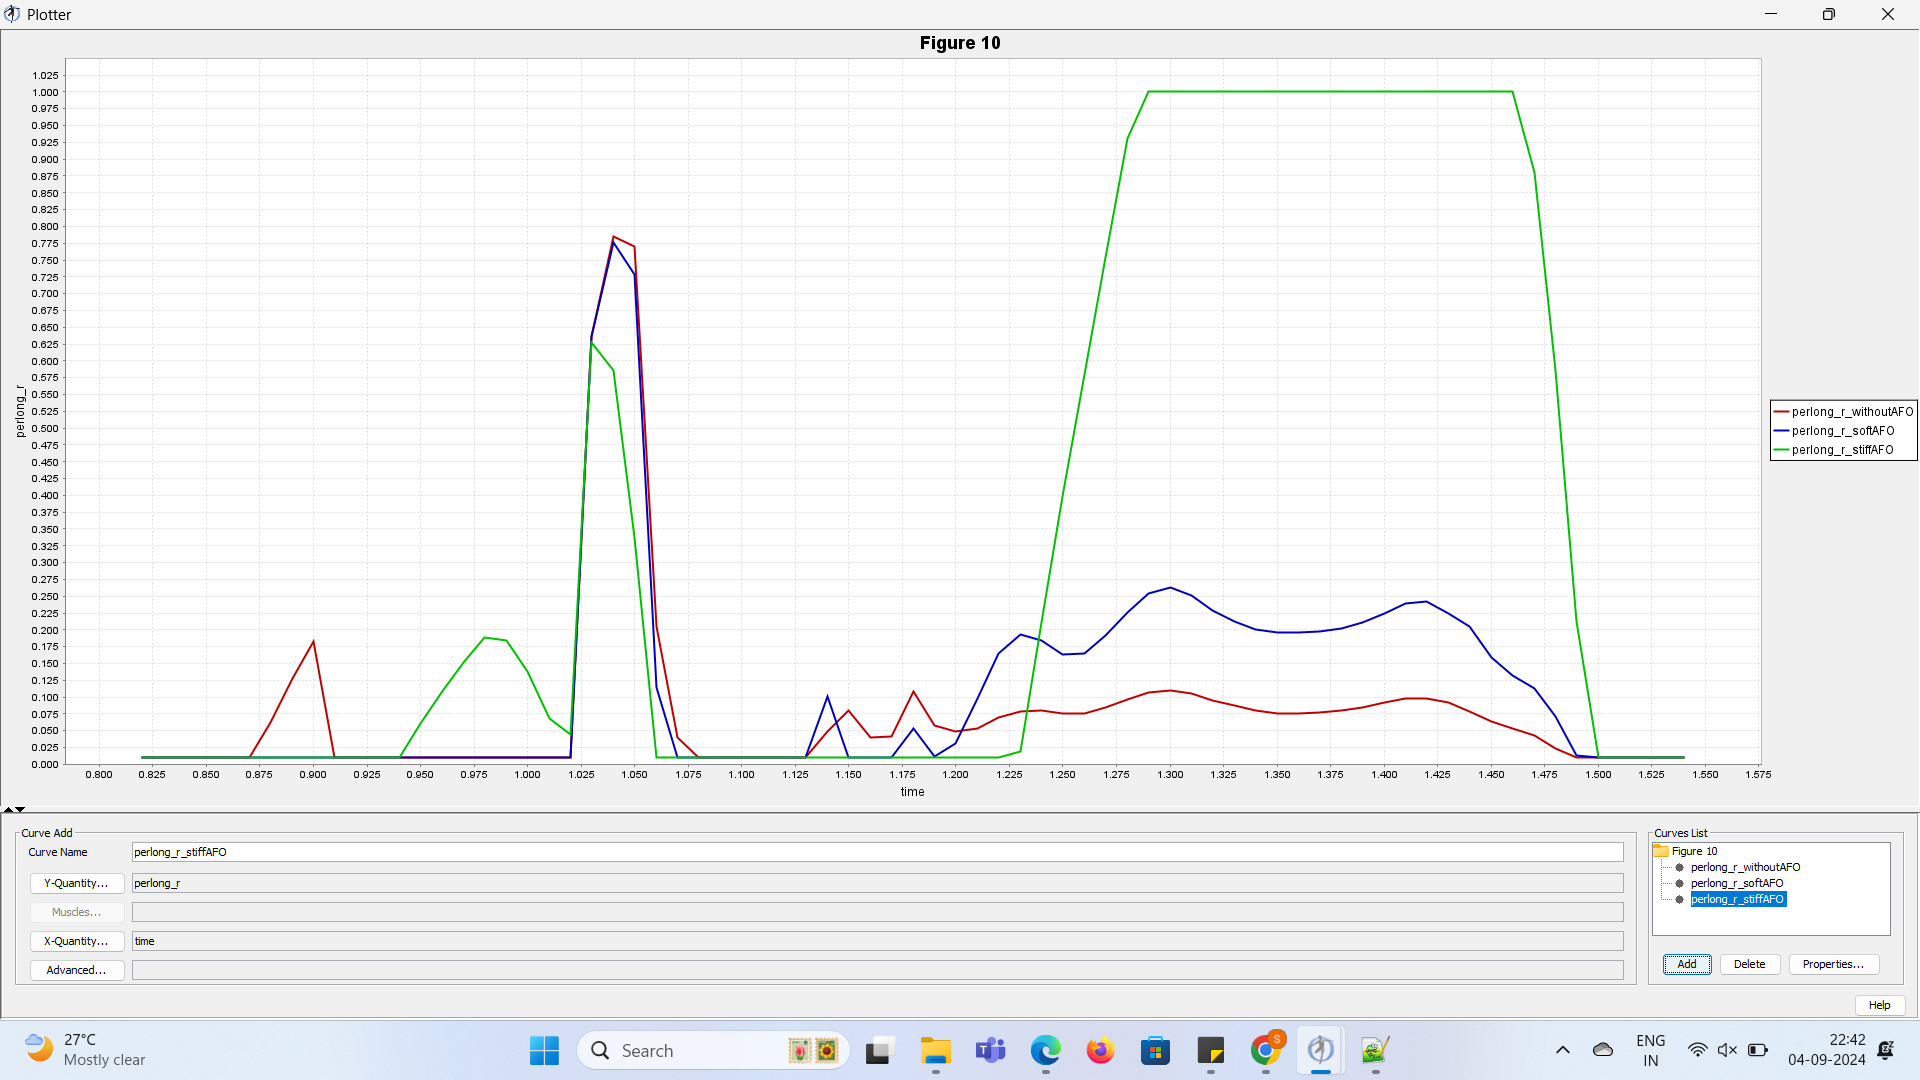Click the Curve Add panel label

click(47, 833)
